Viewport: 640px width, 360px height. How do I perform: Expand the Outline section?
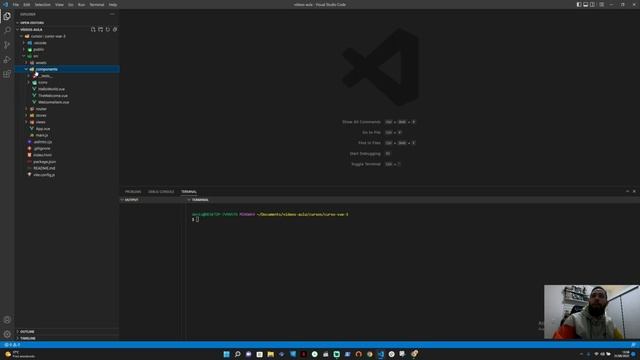pyautogui.click(x=27, y=331)
